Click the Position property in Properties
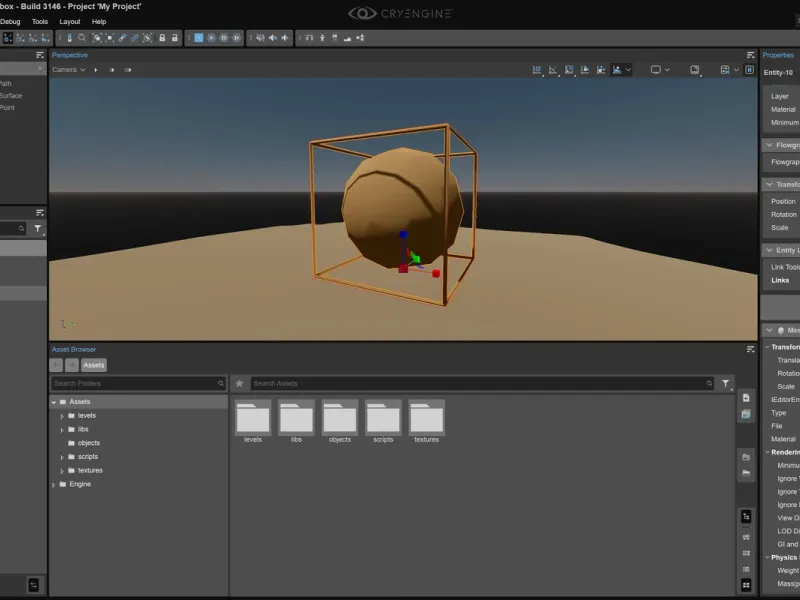This screenshot has width=800, height=600. [x=783, y=202]
